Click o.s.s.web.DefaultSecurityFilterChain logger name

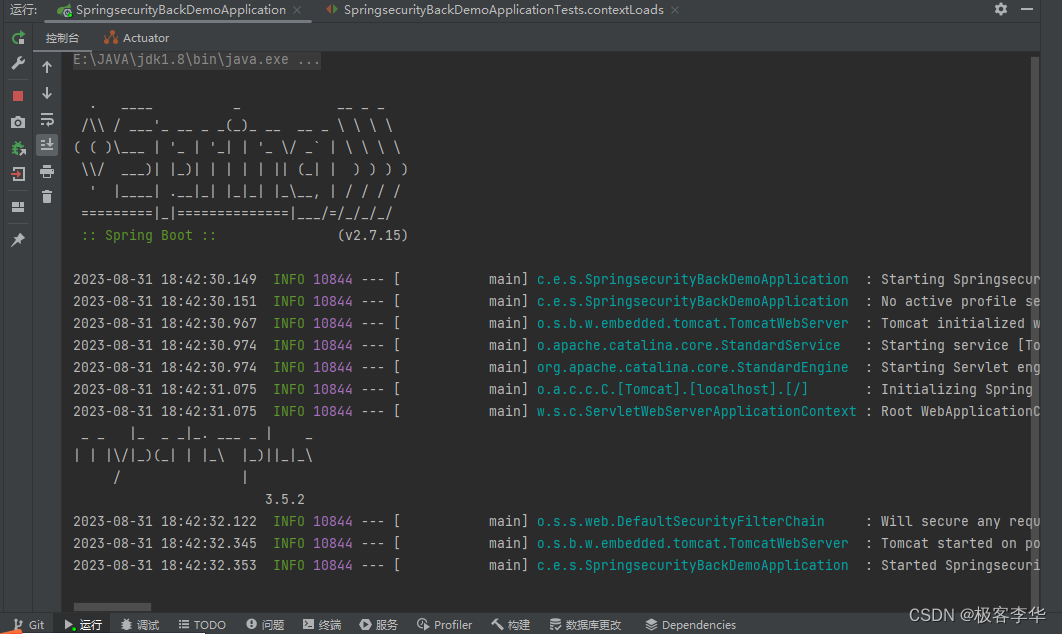(680, 521)
